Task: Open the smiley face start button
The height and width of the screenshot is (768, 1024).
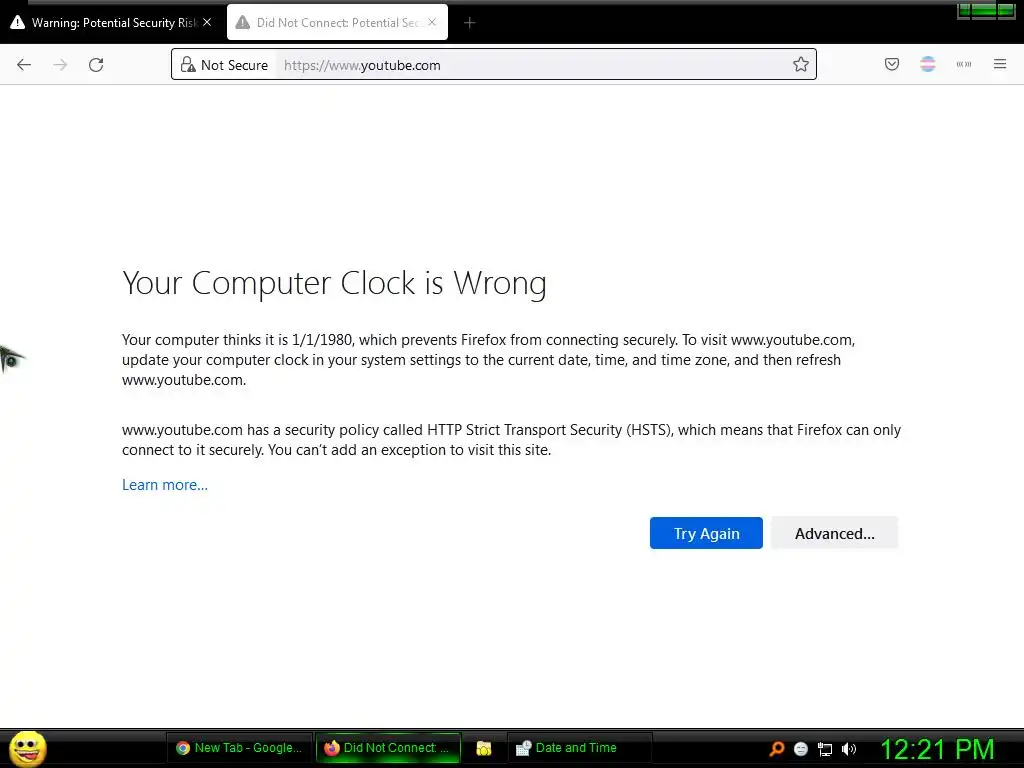Action: [x=27, y=748]
